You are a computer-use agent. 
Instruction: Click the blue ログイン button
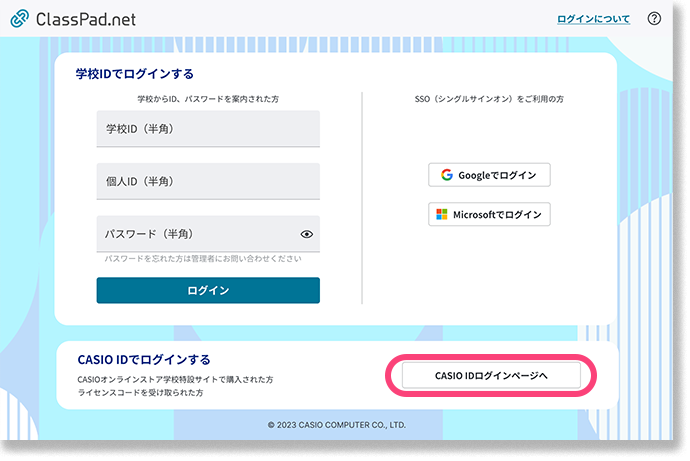coord(208,290)
